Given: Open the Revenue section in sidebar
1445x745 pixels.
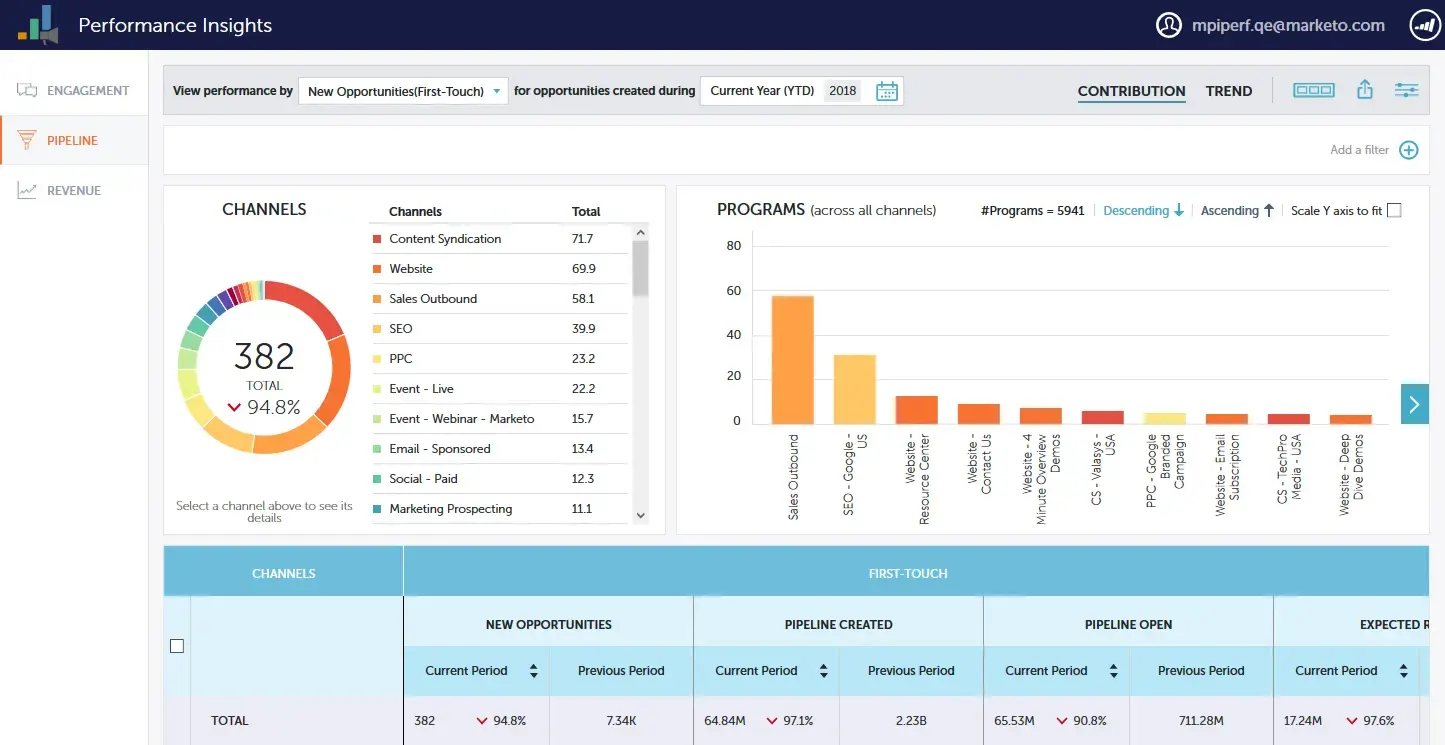Looking at the screenshot, I should pyautogui.click(x=75, y=190).
